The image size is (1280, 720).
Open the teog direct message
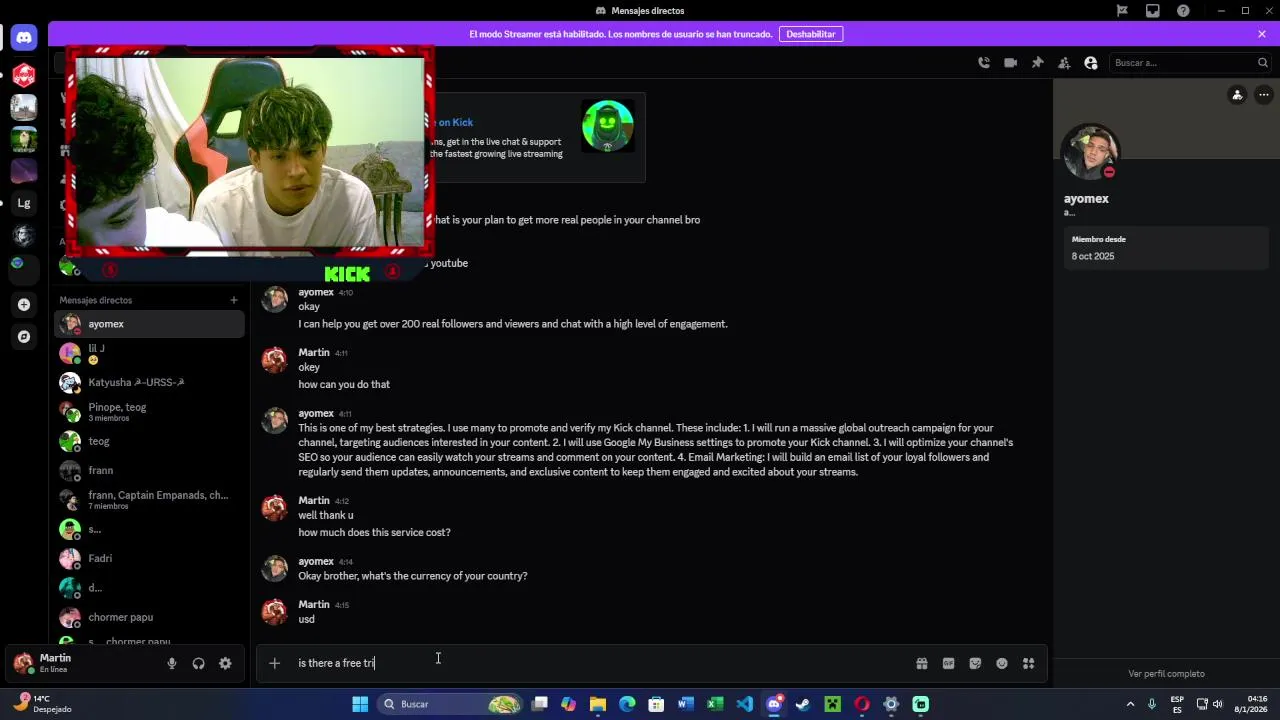tap(149, 441)
